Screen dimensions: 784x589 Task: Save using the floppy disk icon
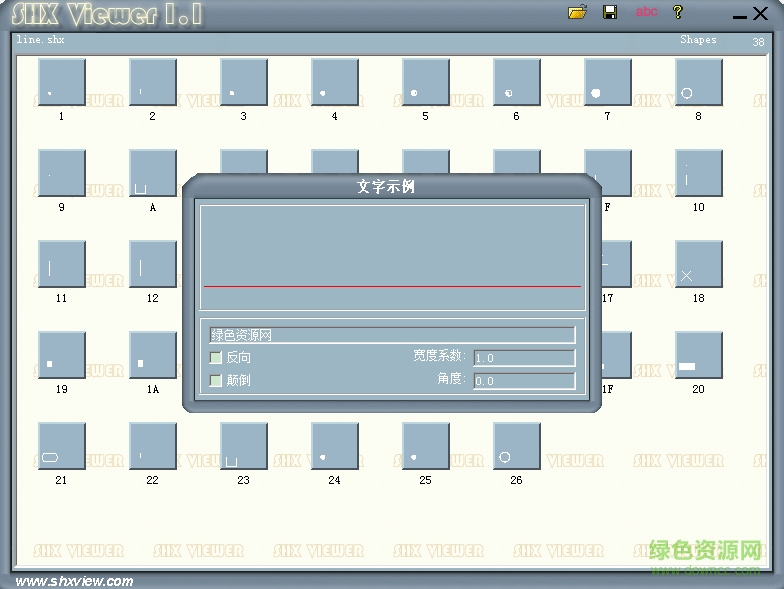610,12
